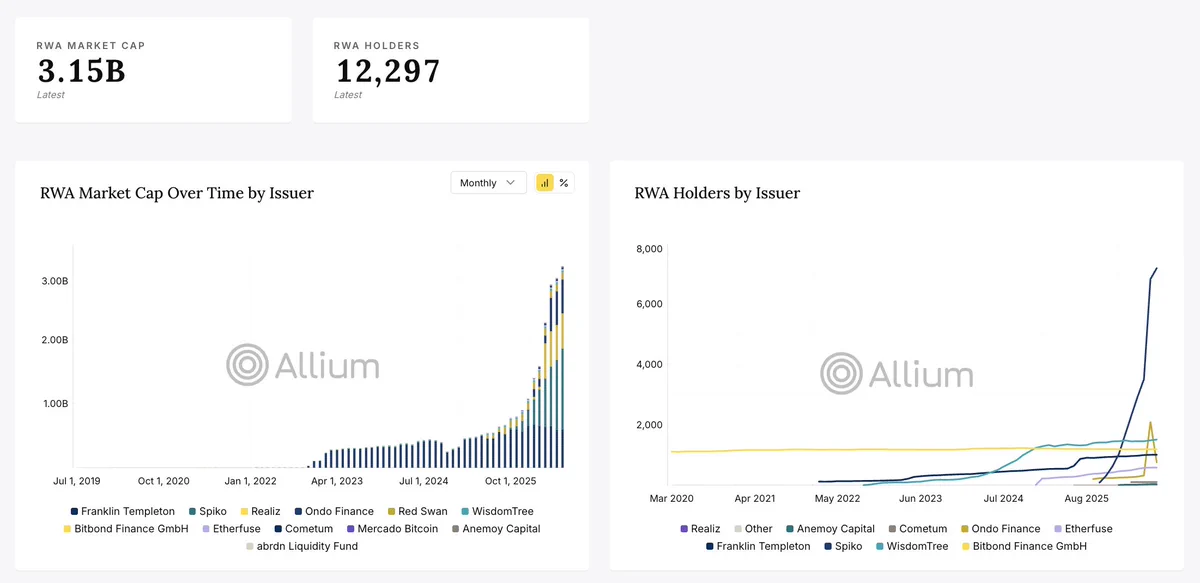This screenshot has height=583, width=1200.
Task: Toggle Ondo Finance in Market Cap legend
Action: pos(333,511)
